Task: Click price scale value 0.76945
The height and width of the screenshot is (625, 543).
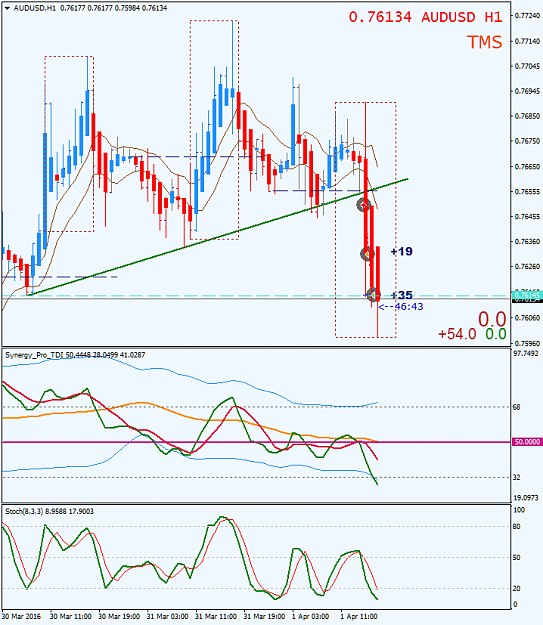Action: pos(527,91)
